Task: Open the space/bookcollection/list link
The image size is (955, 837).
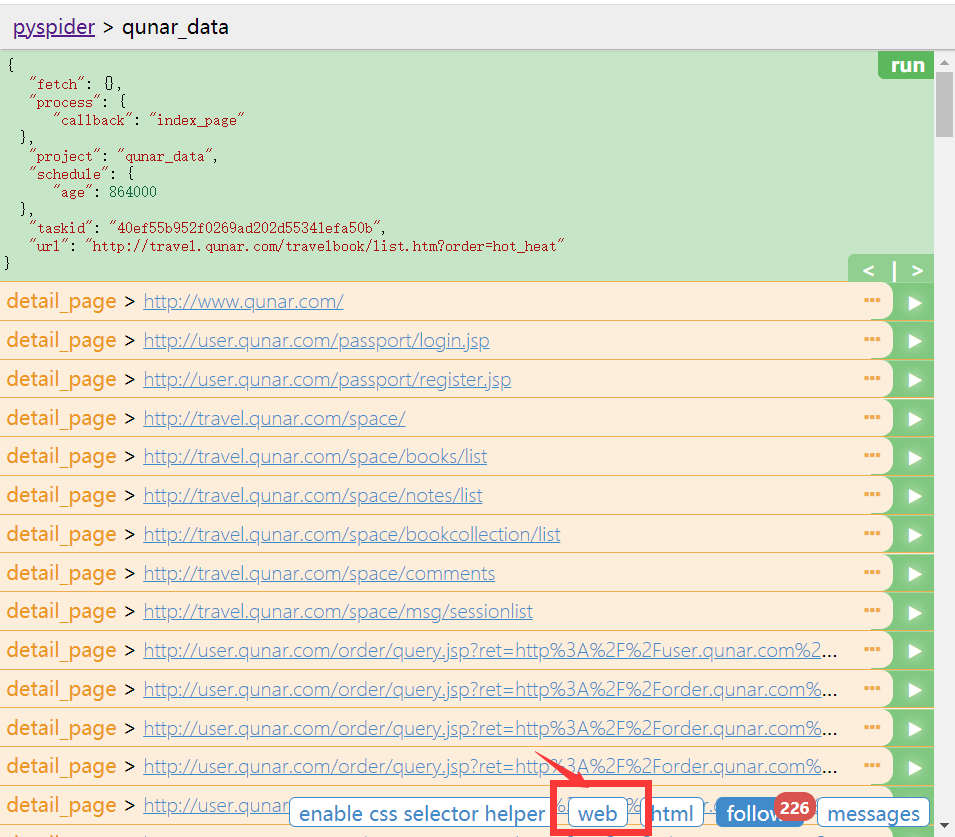Action: coord(352,534)
